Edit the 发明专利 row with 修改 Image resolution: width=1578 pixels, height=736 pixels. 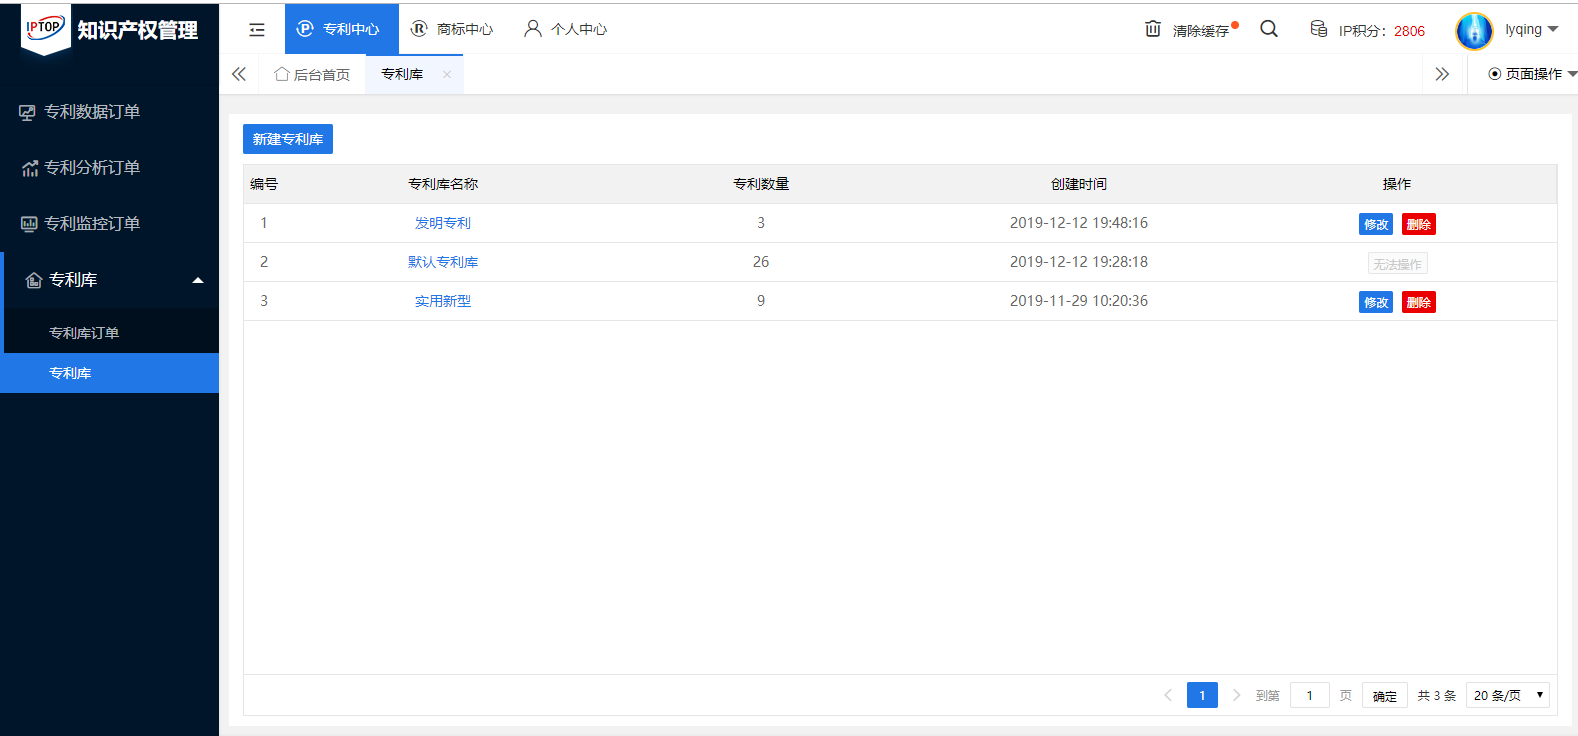1376,224
